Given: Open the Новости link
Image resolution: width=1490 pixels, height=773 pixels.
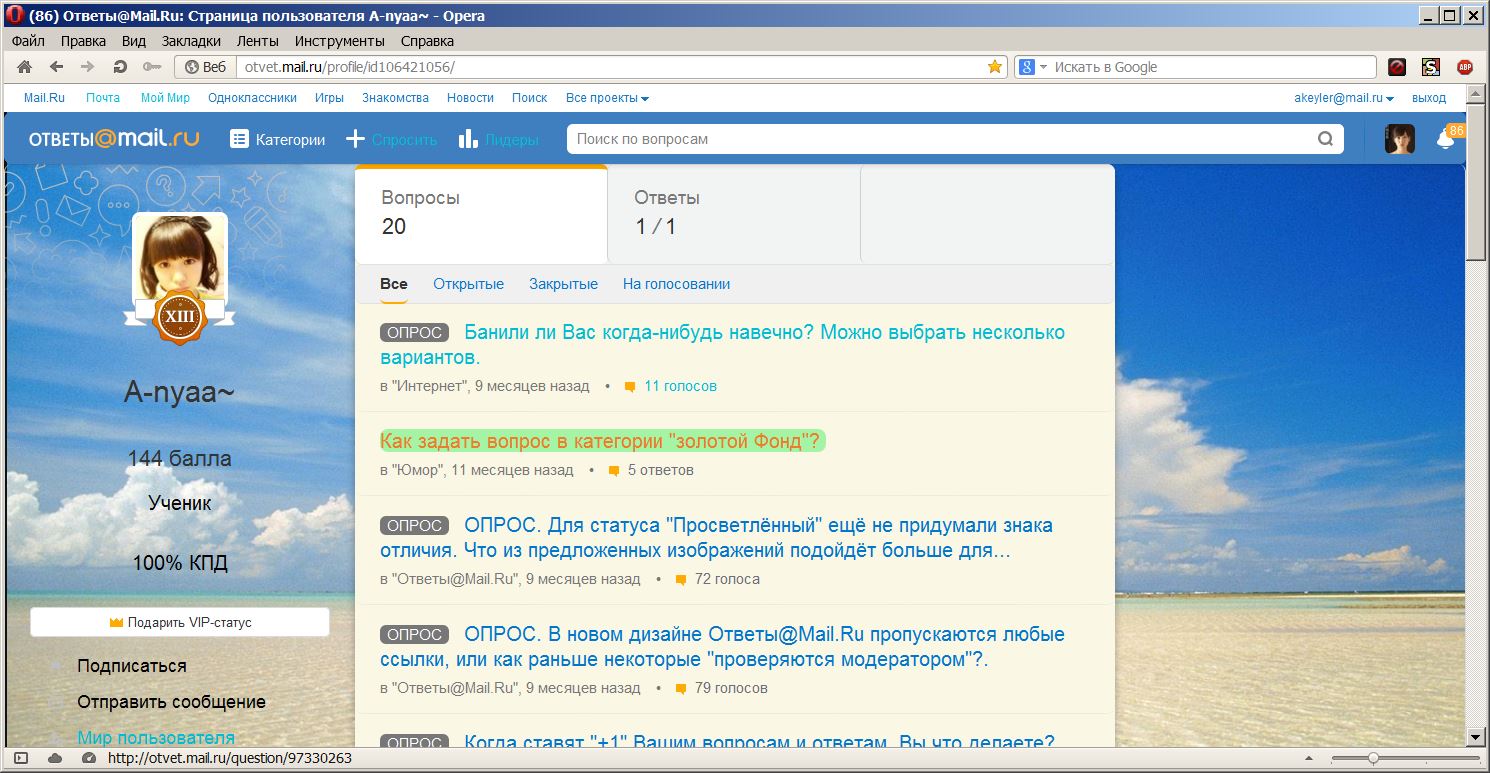Looking at the screenshot, I should [470, 98].
